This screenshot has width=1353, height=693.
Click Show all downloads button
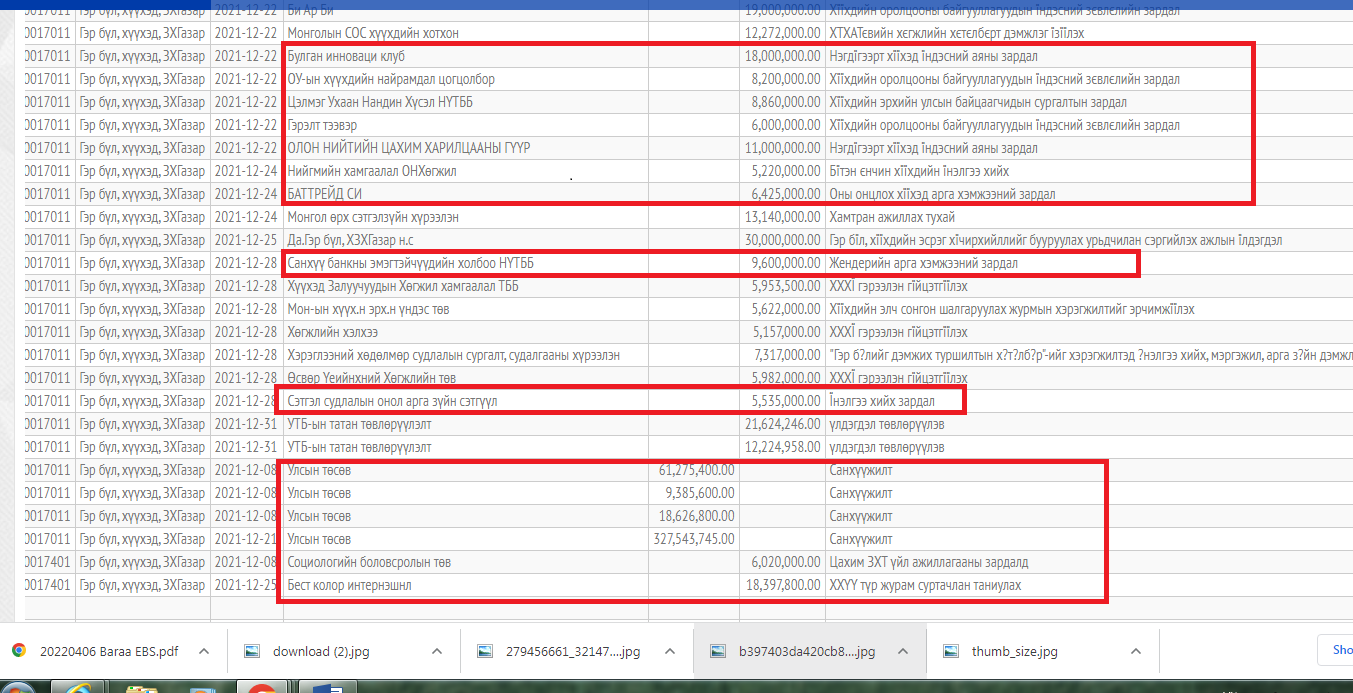click(1336, 650)
